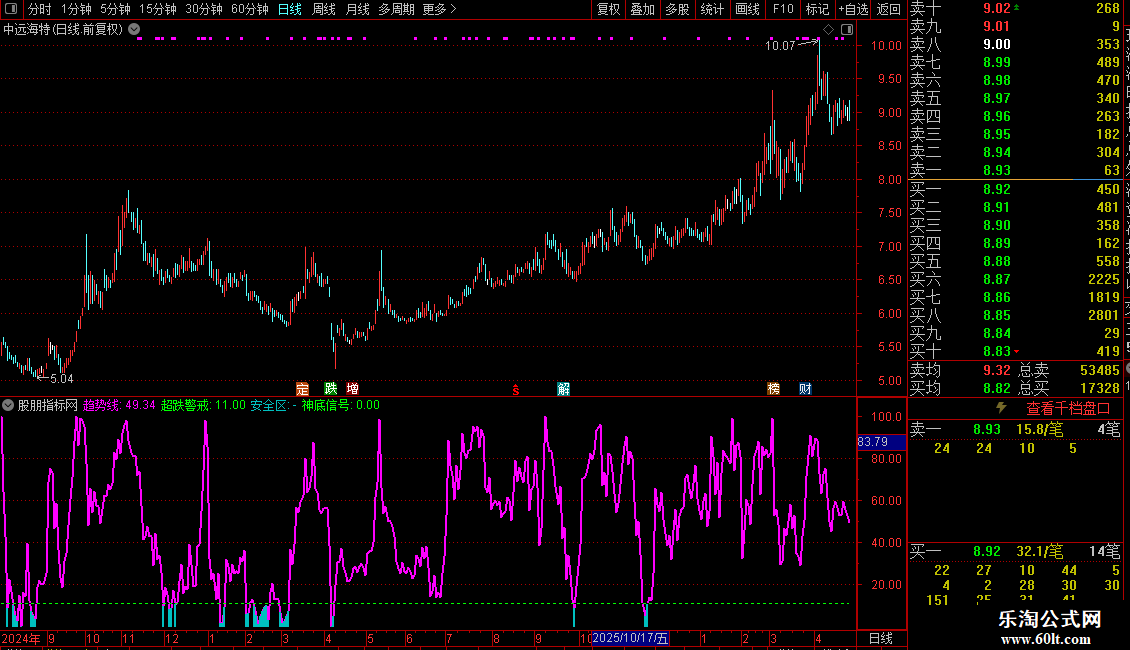This screenshot has height=650, width=1130.
Task: Select the 1分钟 period tab
Action: (x=76, y=9)
